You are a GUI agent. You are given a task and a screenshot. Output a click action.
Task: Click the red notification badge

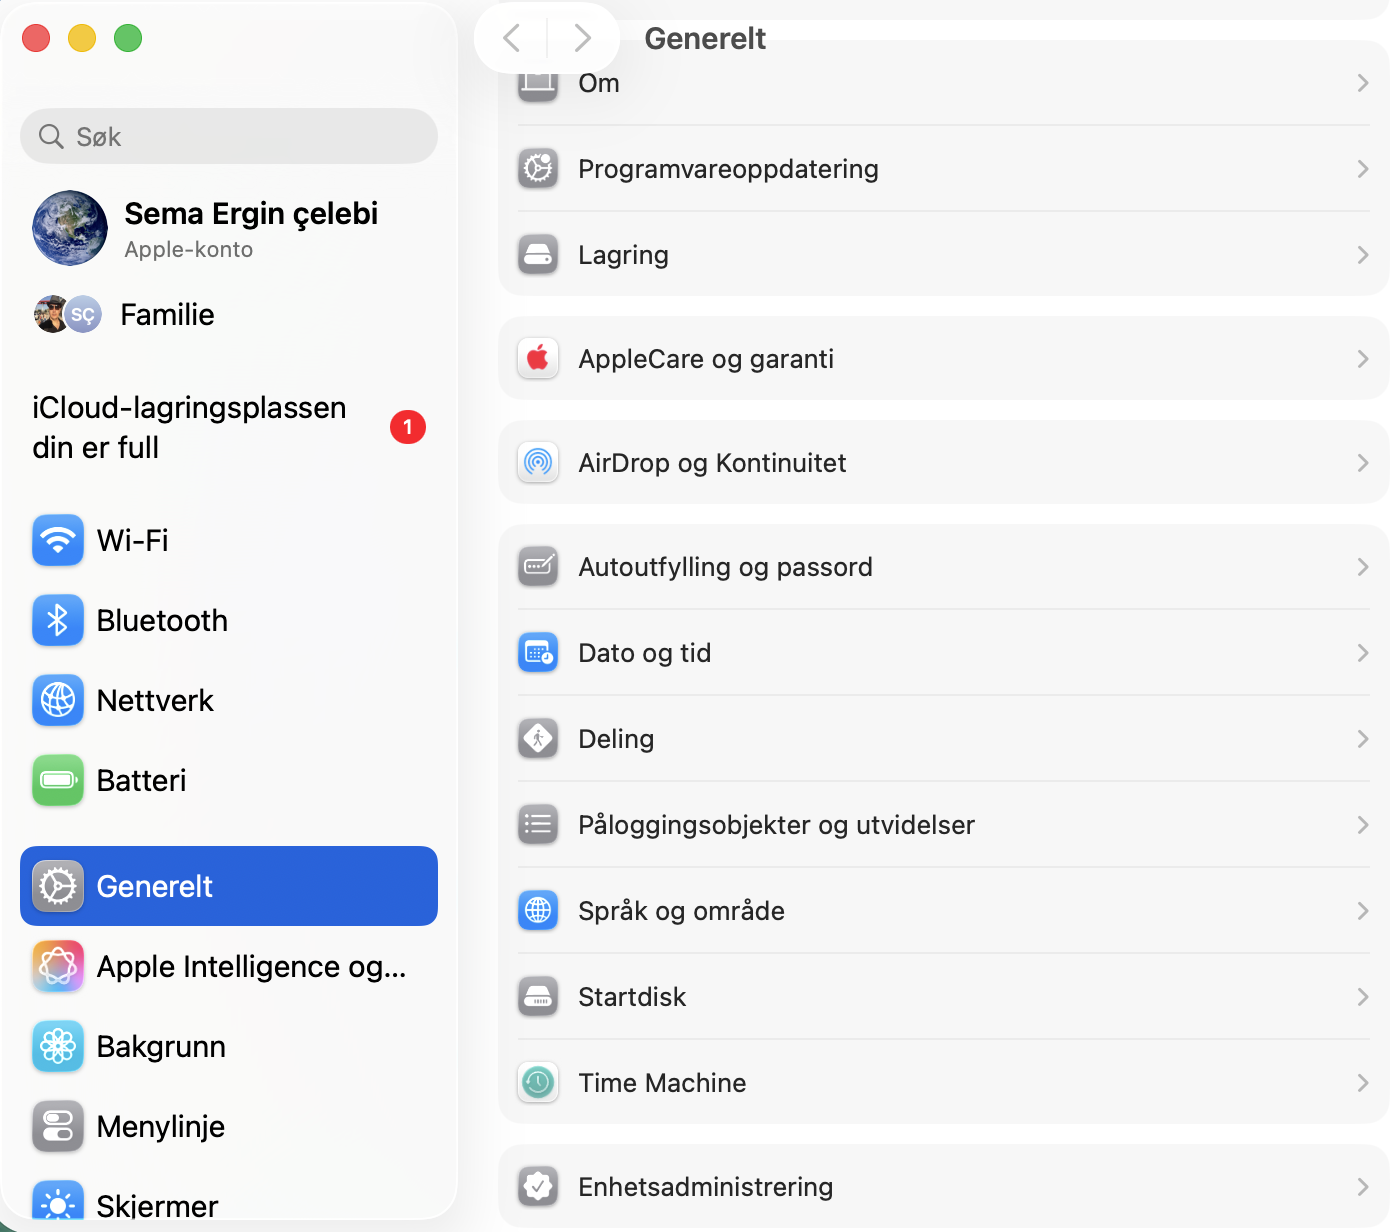408,427
